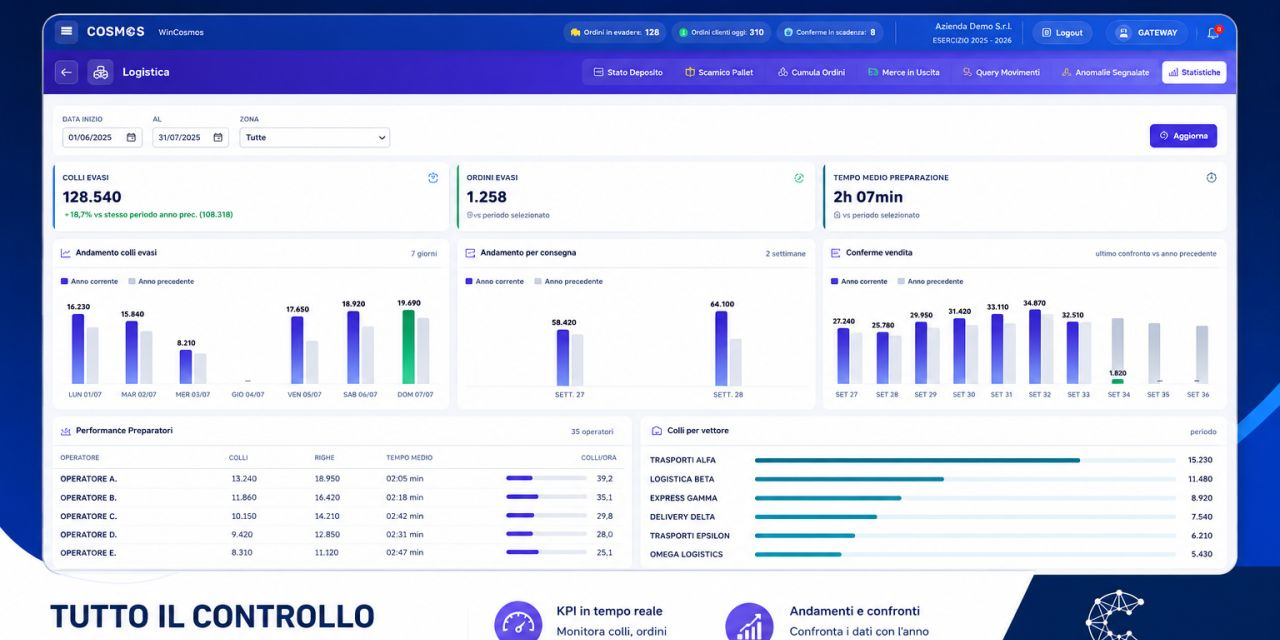This screenshot has height=640, width=1280.
Task: Open the hamburger menu beside the COSMOS logo
Action: click(x=66, y=32)
